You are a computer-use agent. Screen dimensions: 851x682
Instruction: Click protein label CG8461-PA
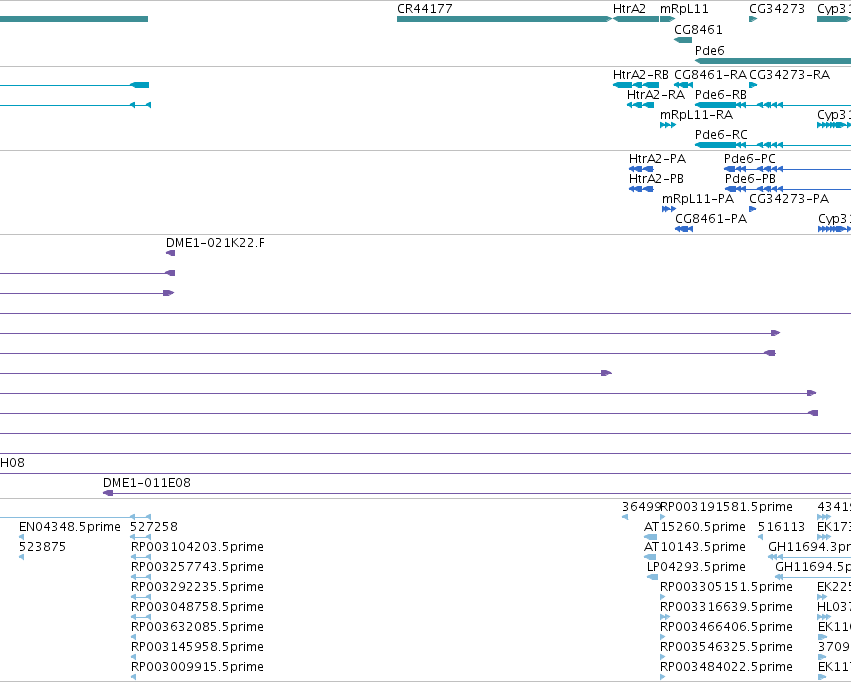(x=711, y=219)
